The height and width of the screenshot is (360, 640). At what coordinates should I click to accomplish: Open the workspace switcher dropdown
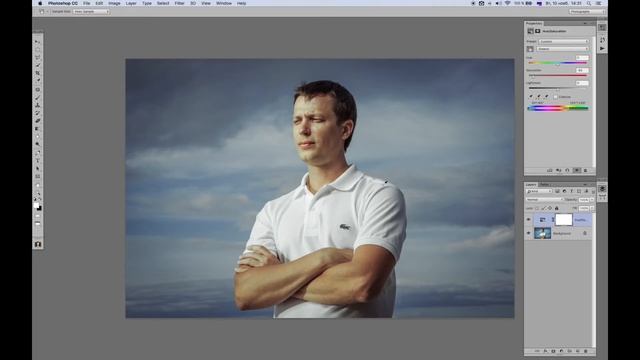pyautogui.click(x=587, y=11)
